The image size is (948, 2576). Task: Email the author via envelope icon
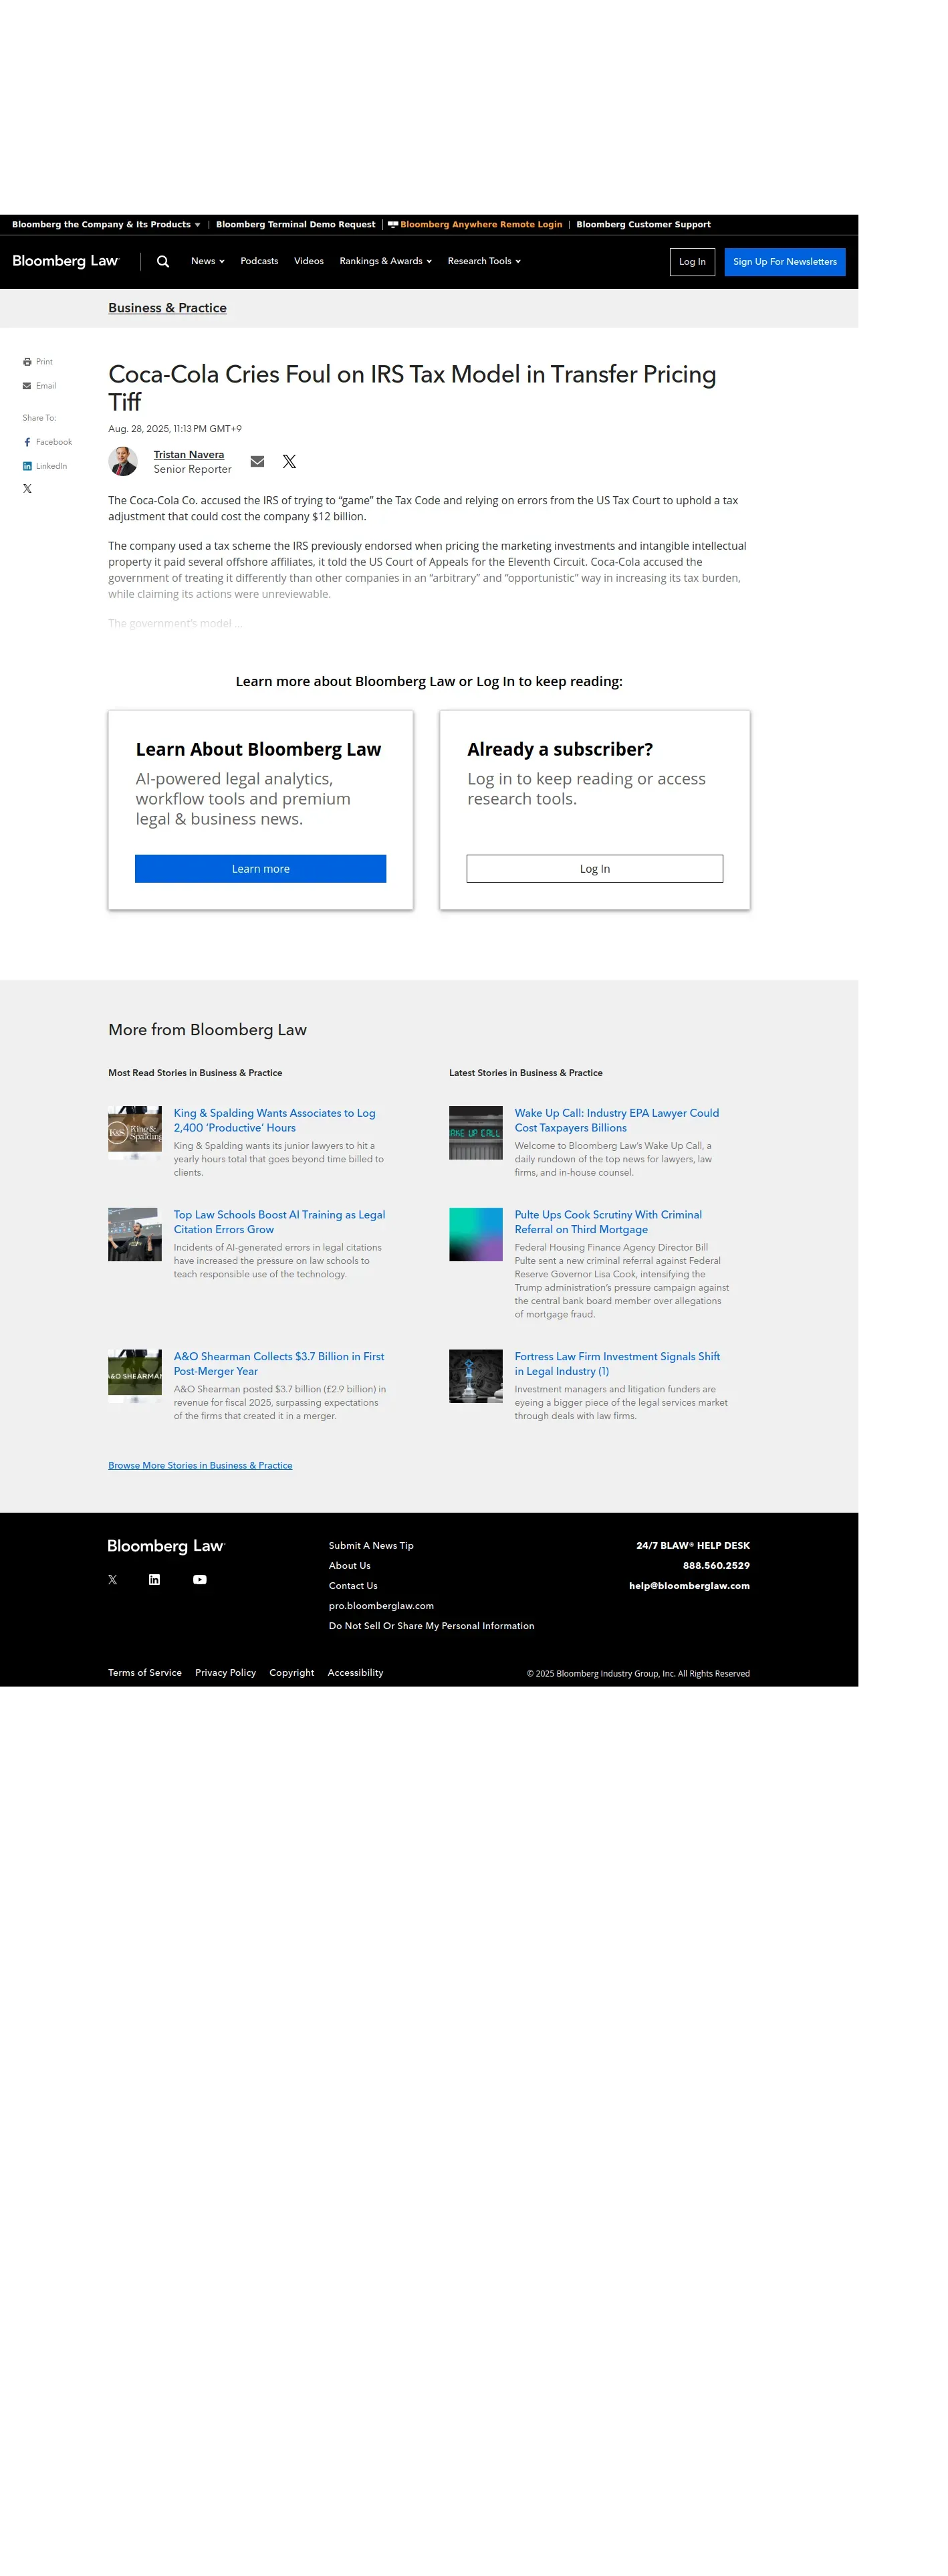coord(257,461)
